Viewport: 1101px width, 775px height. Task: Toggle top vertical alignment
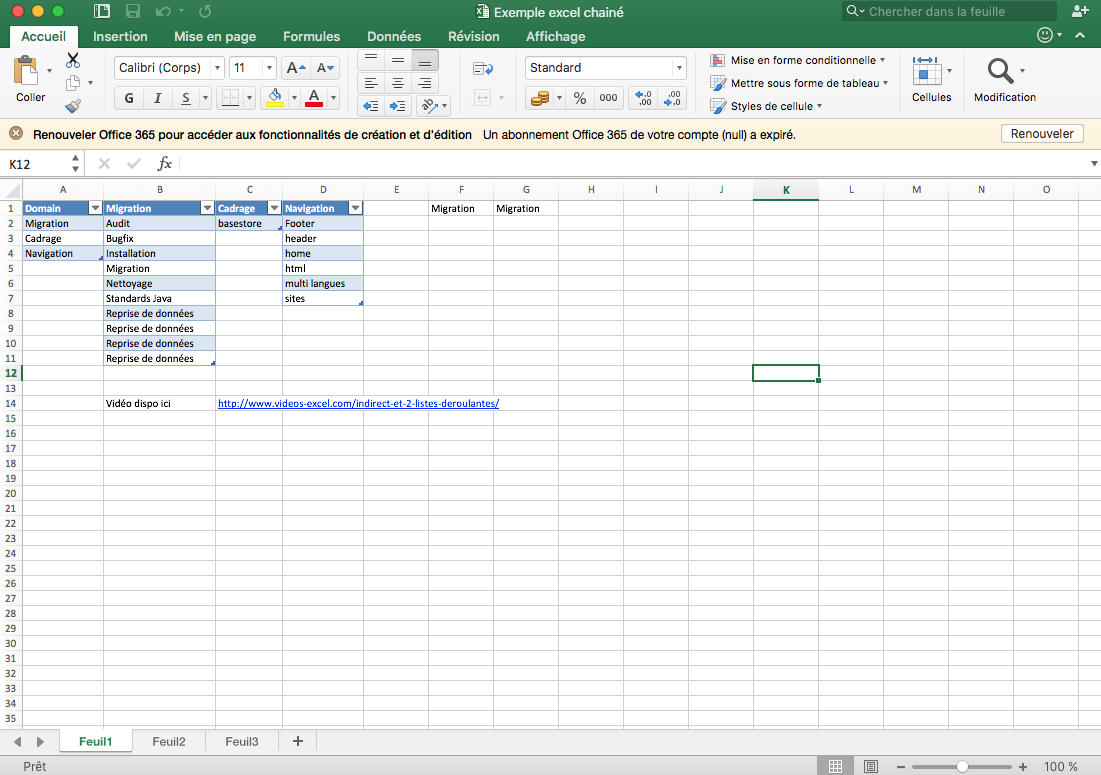[371, 59]
